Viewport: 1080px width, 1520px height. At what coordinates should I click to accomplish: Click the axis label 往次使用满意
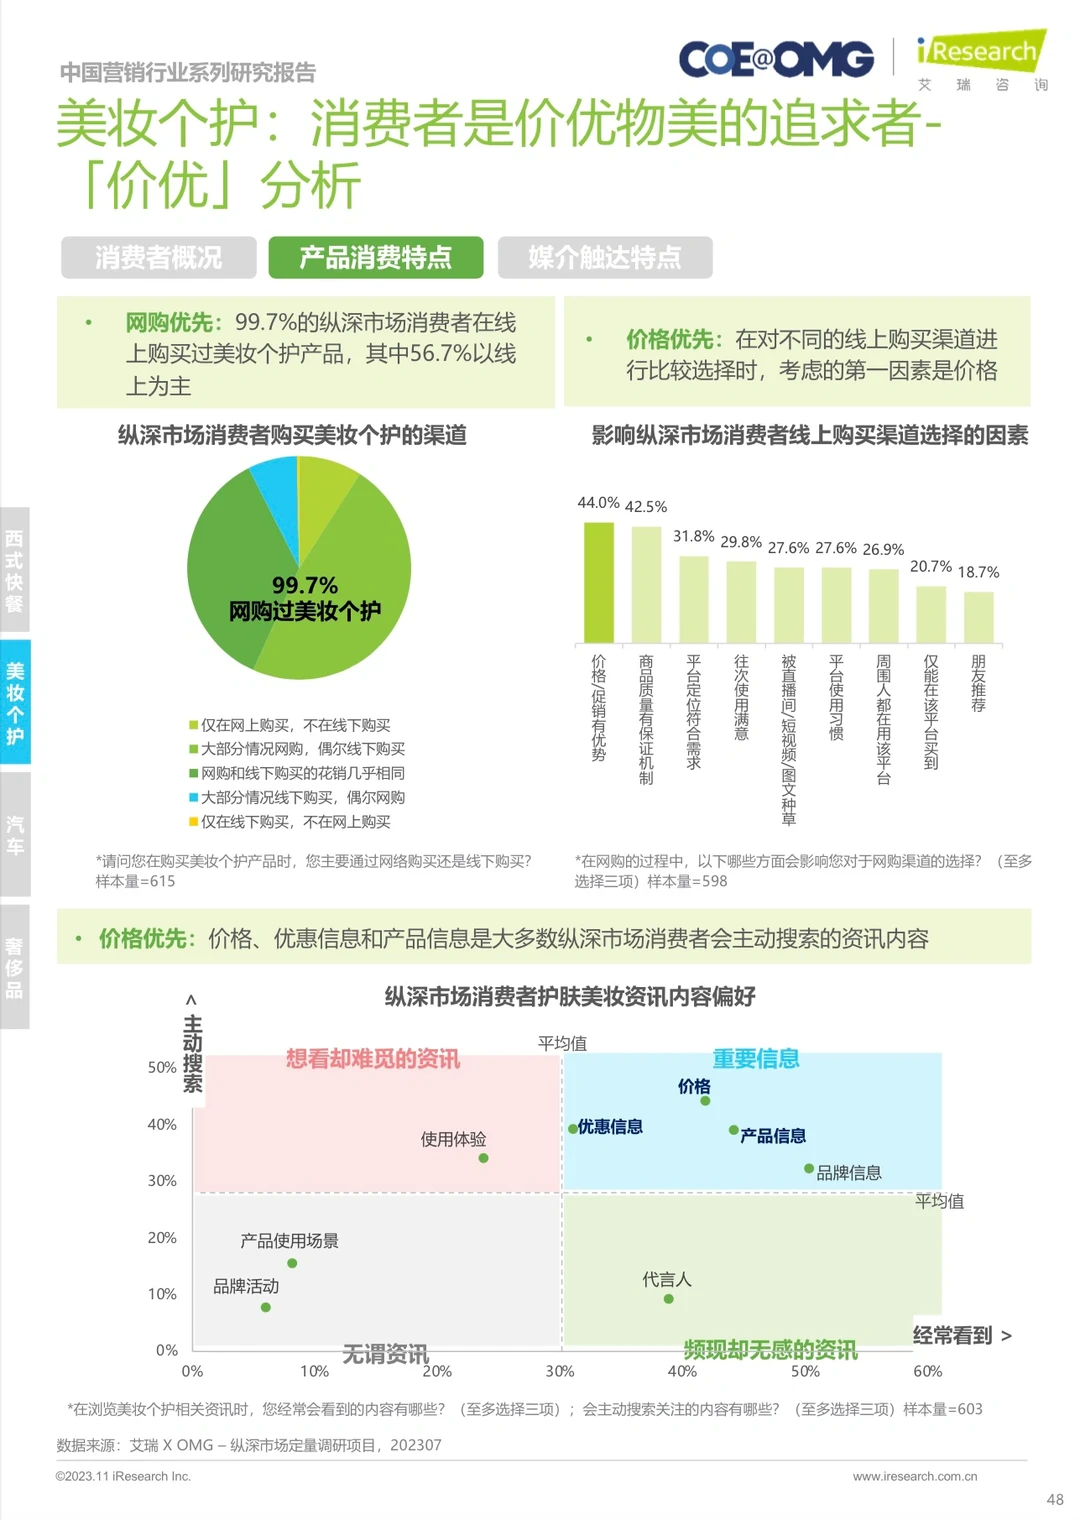click(741, 697)
